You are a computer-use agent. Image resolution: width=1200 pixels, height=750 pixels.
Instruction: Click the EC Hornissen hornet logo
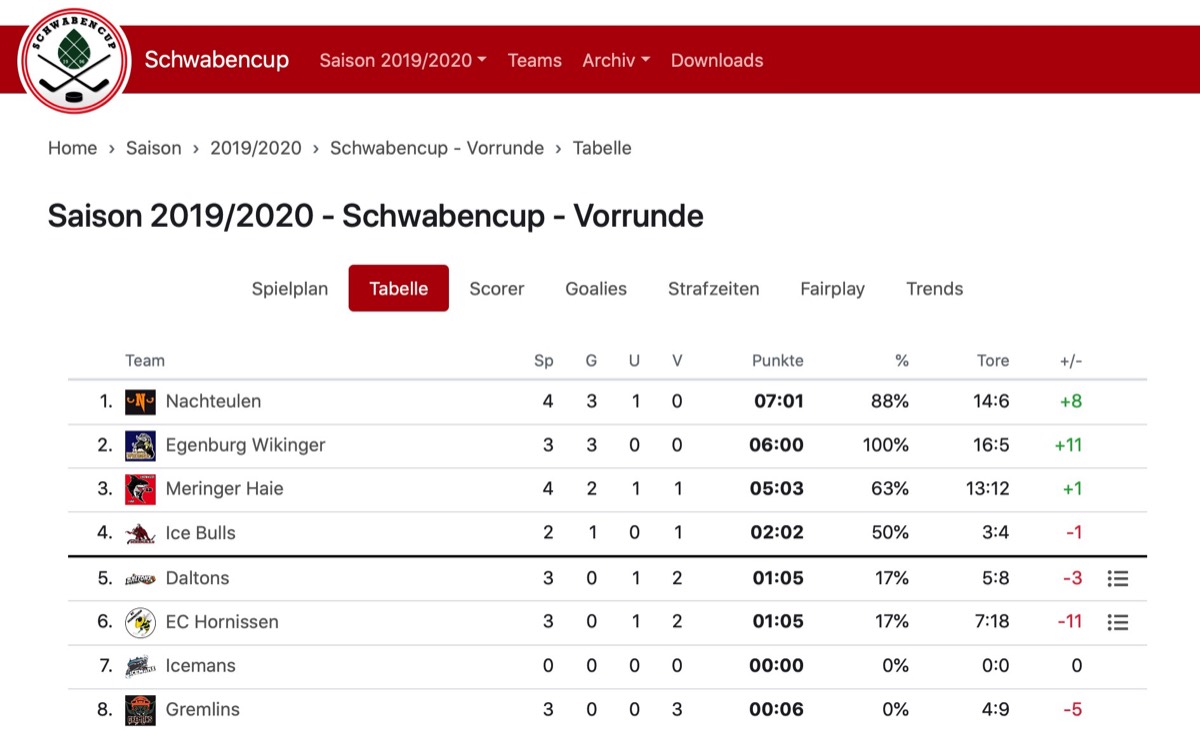click(x=140, y=622)
